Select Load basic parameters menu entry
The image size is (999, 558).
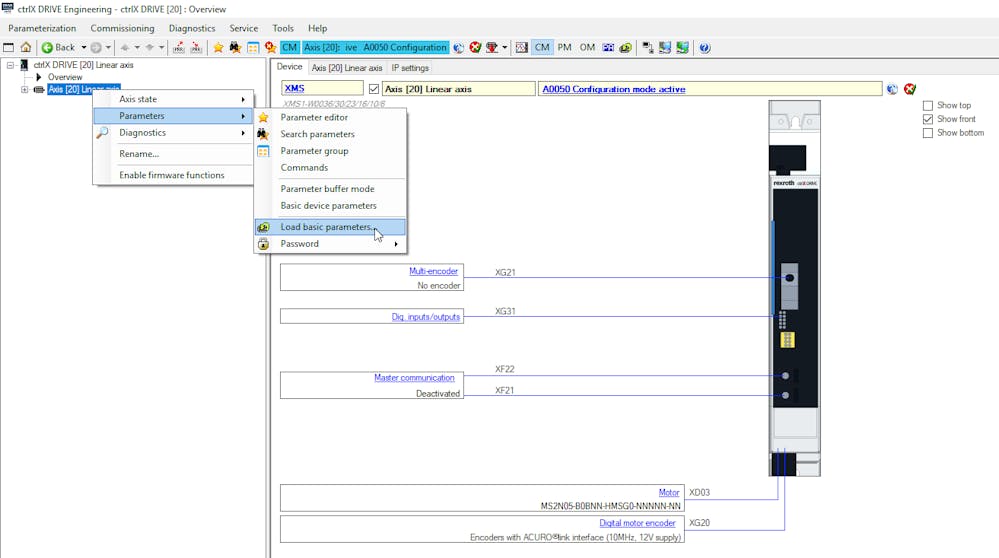click(330, 227)
